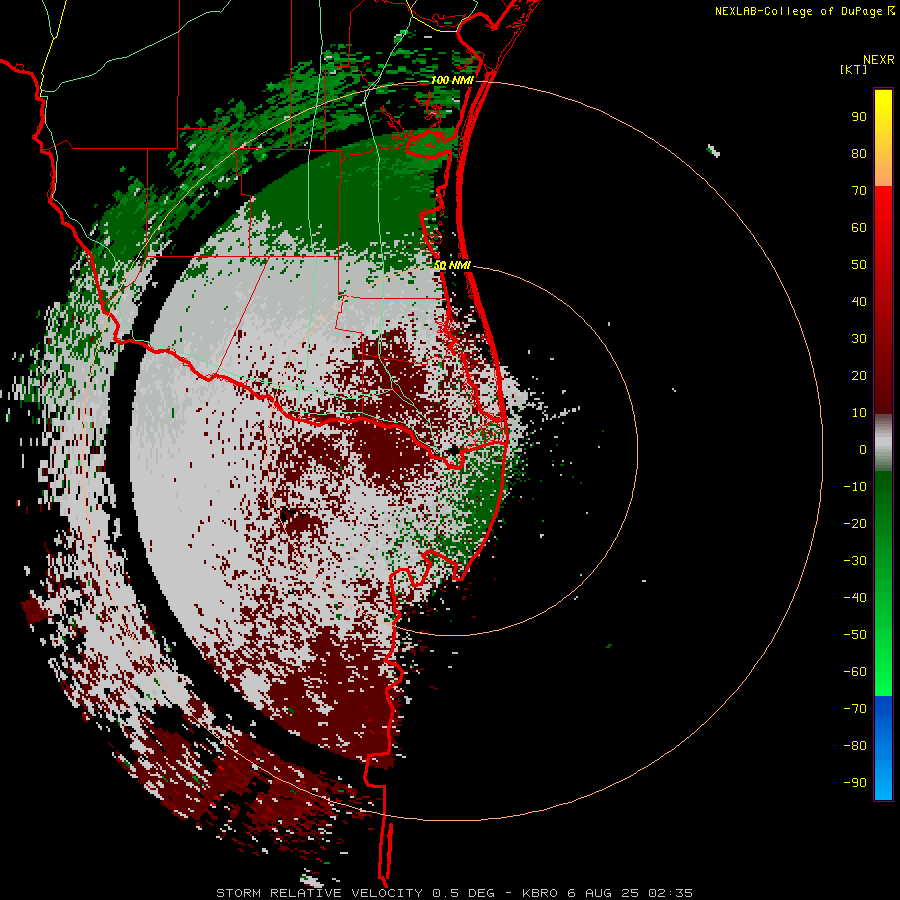Click the -50 value on the velocity scale
Screen dimensions: 900x900
[855, 635]
